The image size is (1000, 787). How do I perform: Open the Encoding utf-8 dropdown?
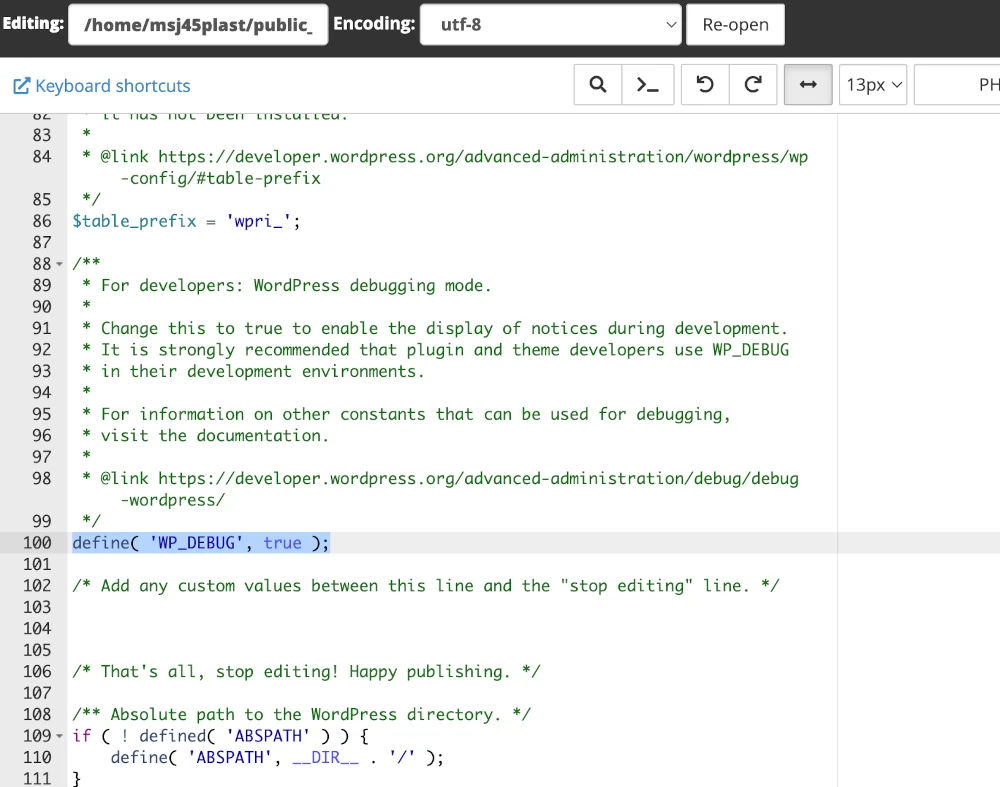pyautogui.click(x=551, y=24)
